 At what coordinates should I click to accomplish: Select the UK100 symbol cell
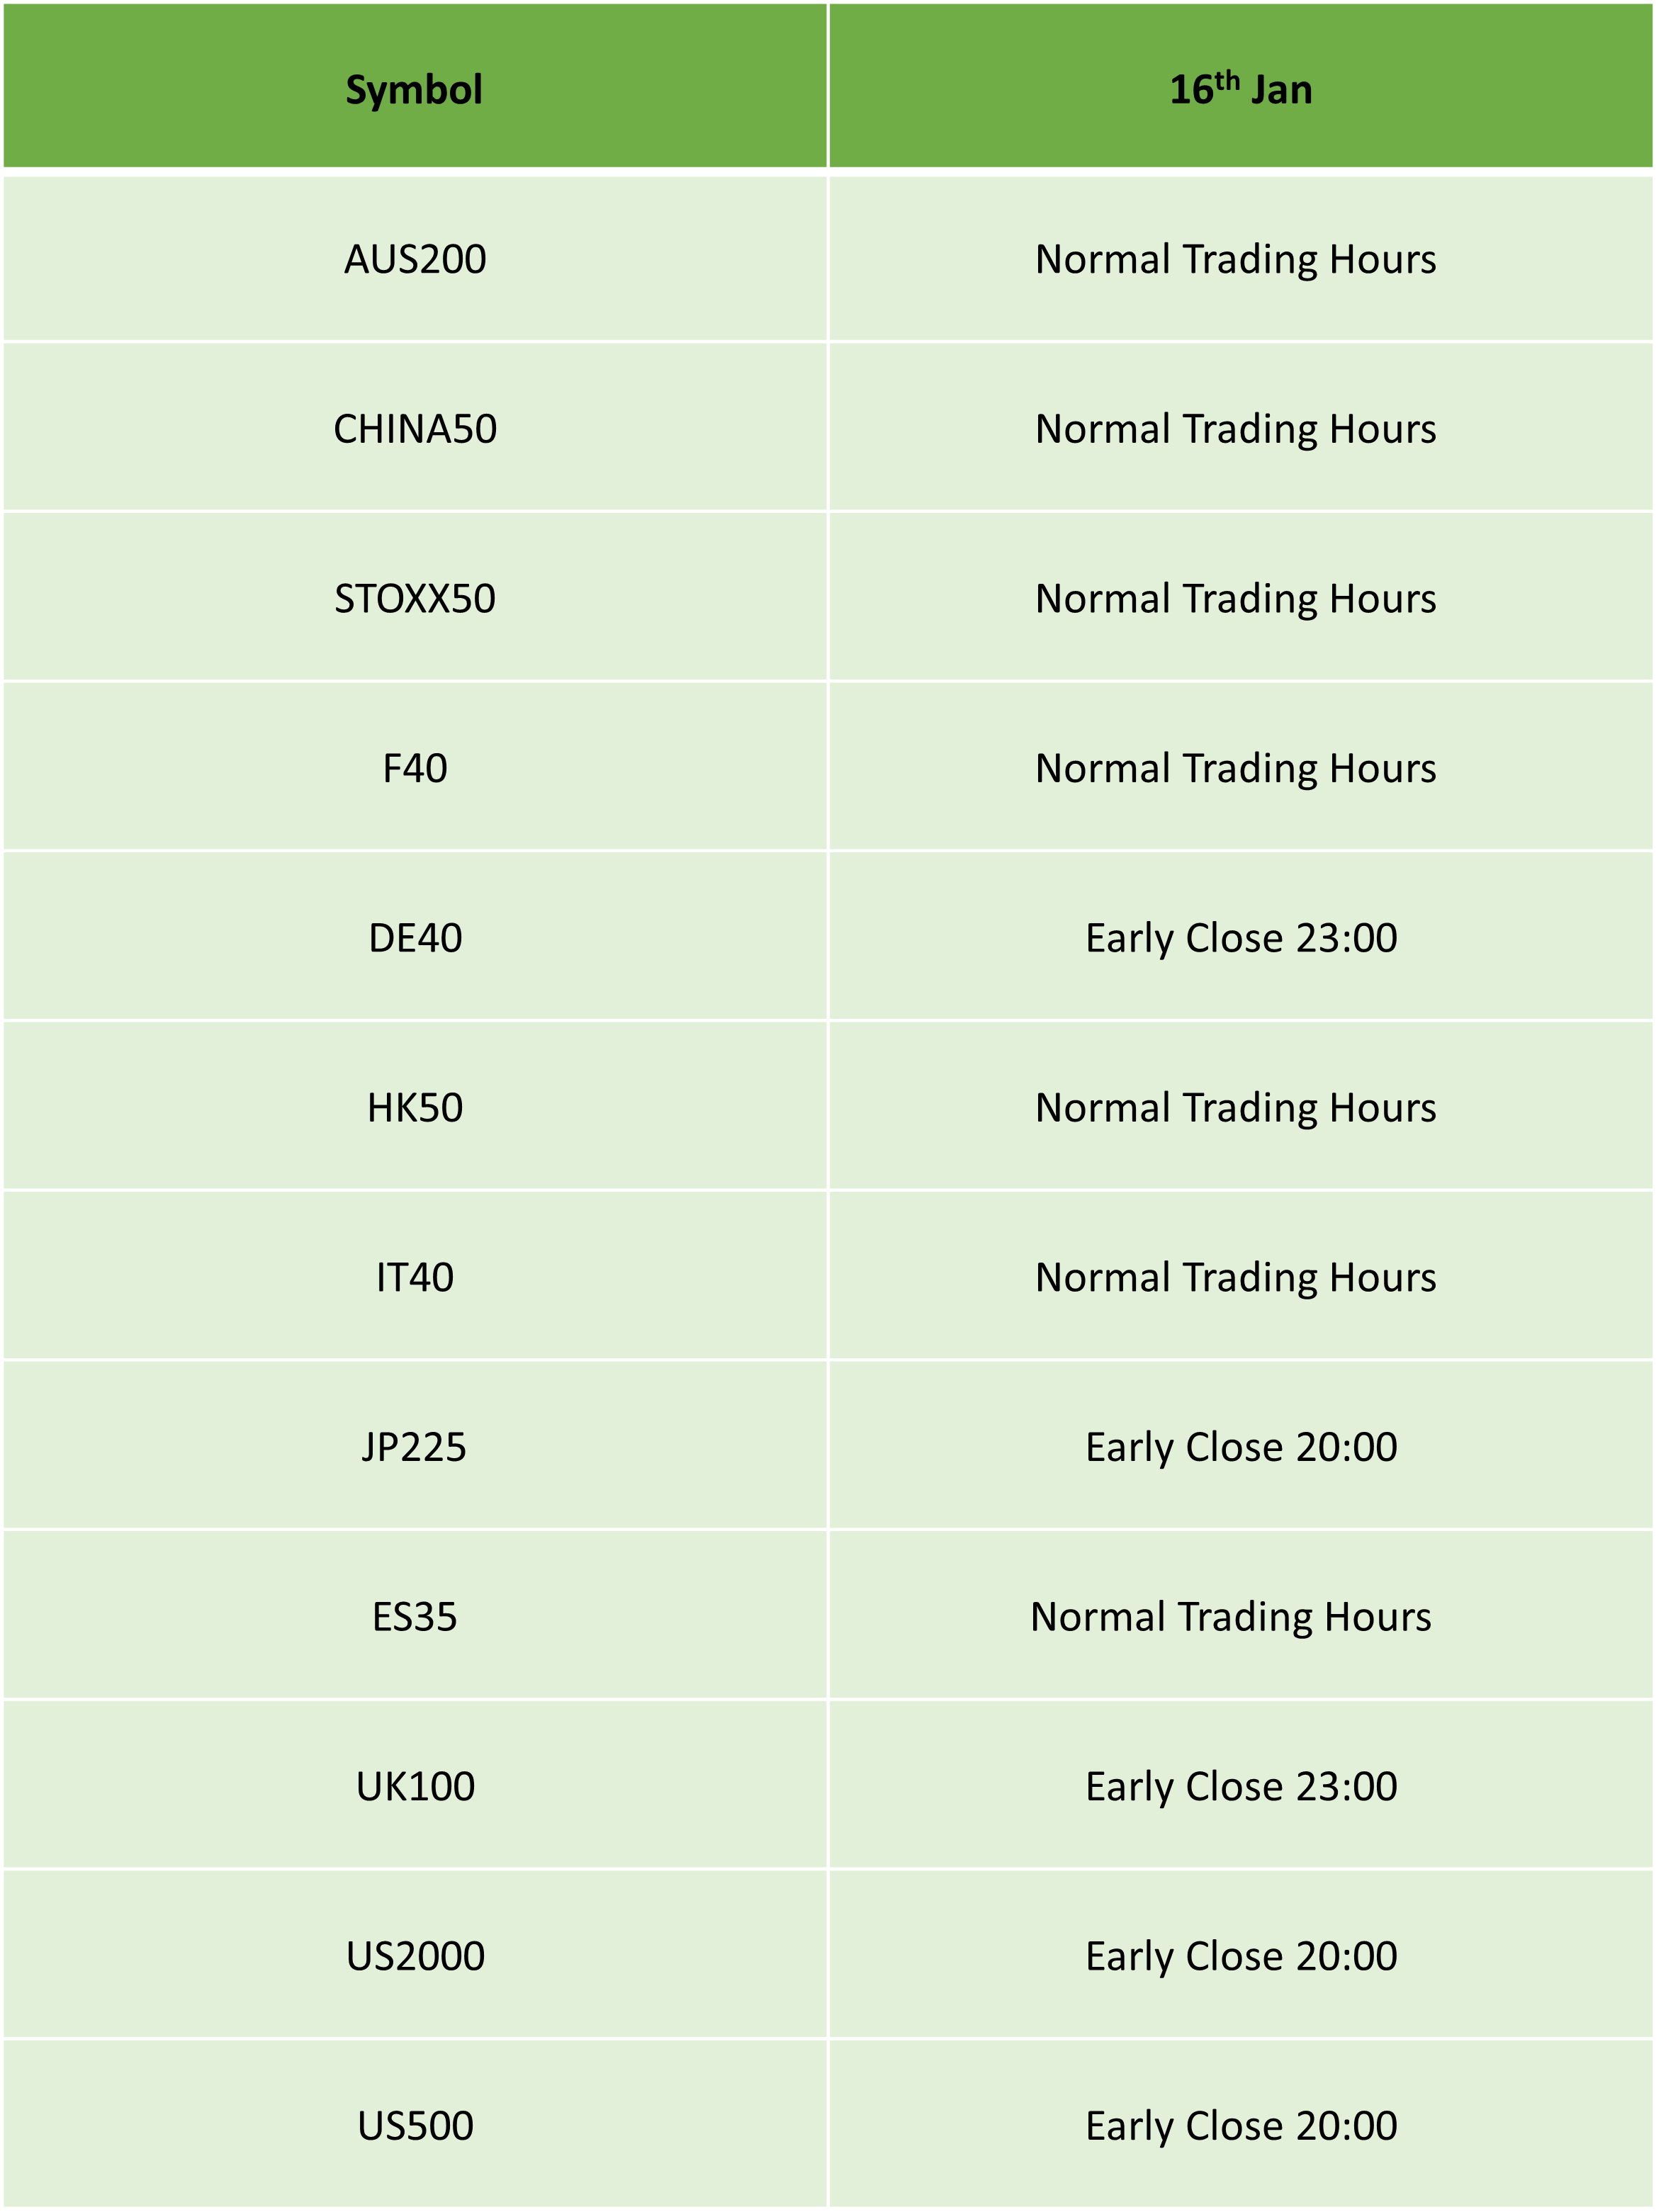tap(415, 1786)
